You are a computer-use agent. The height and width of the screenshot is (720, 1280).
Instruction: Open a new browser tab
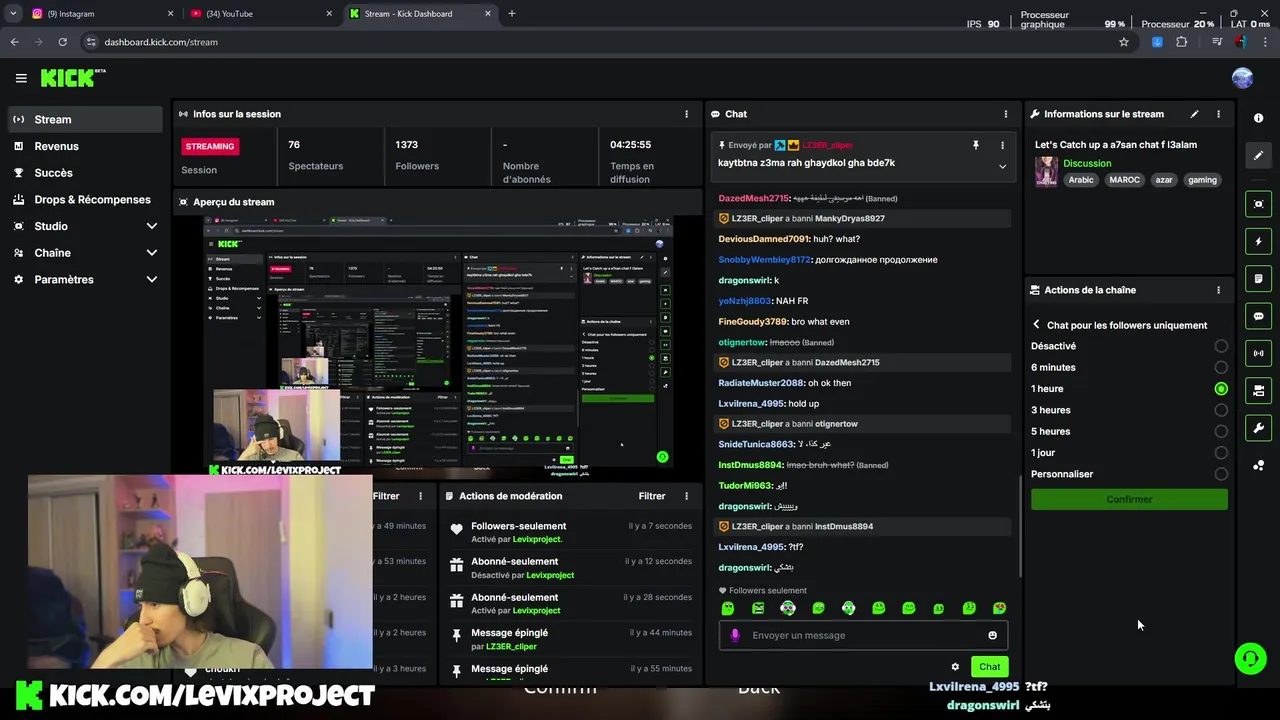[512, 14]
